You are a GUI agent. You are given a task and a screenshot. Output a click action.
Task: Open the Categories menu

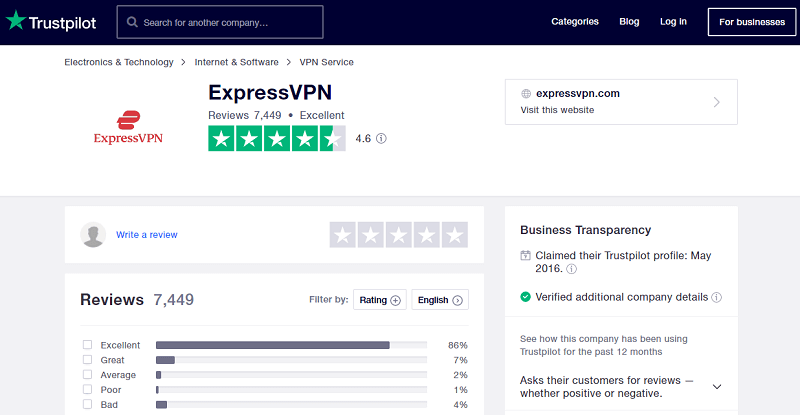[x=574, y=21]
